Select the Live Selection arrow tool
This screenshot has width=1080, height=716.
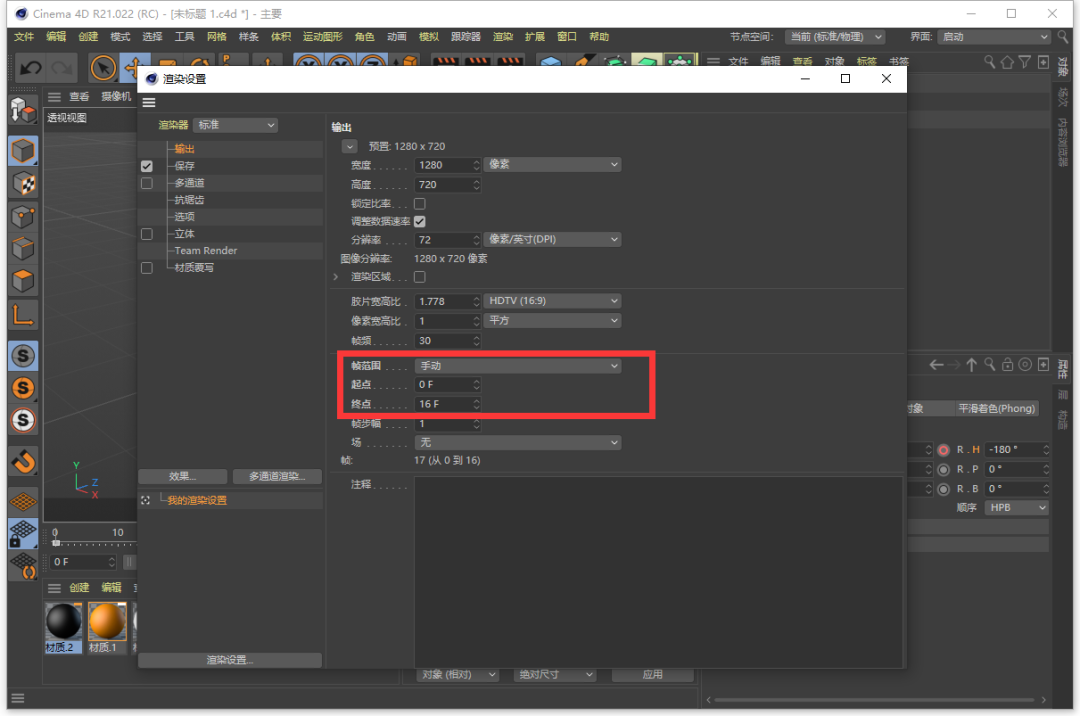(102, 68)
